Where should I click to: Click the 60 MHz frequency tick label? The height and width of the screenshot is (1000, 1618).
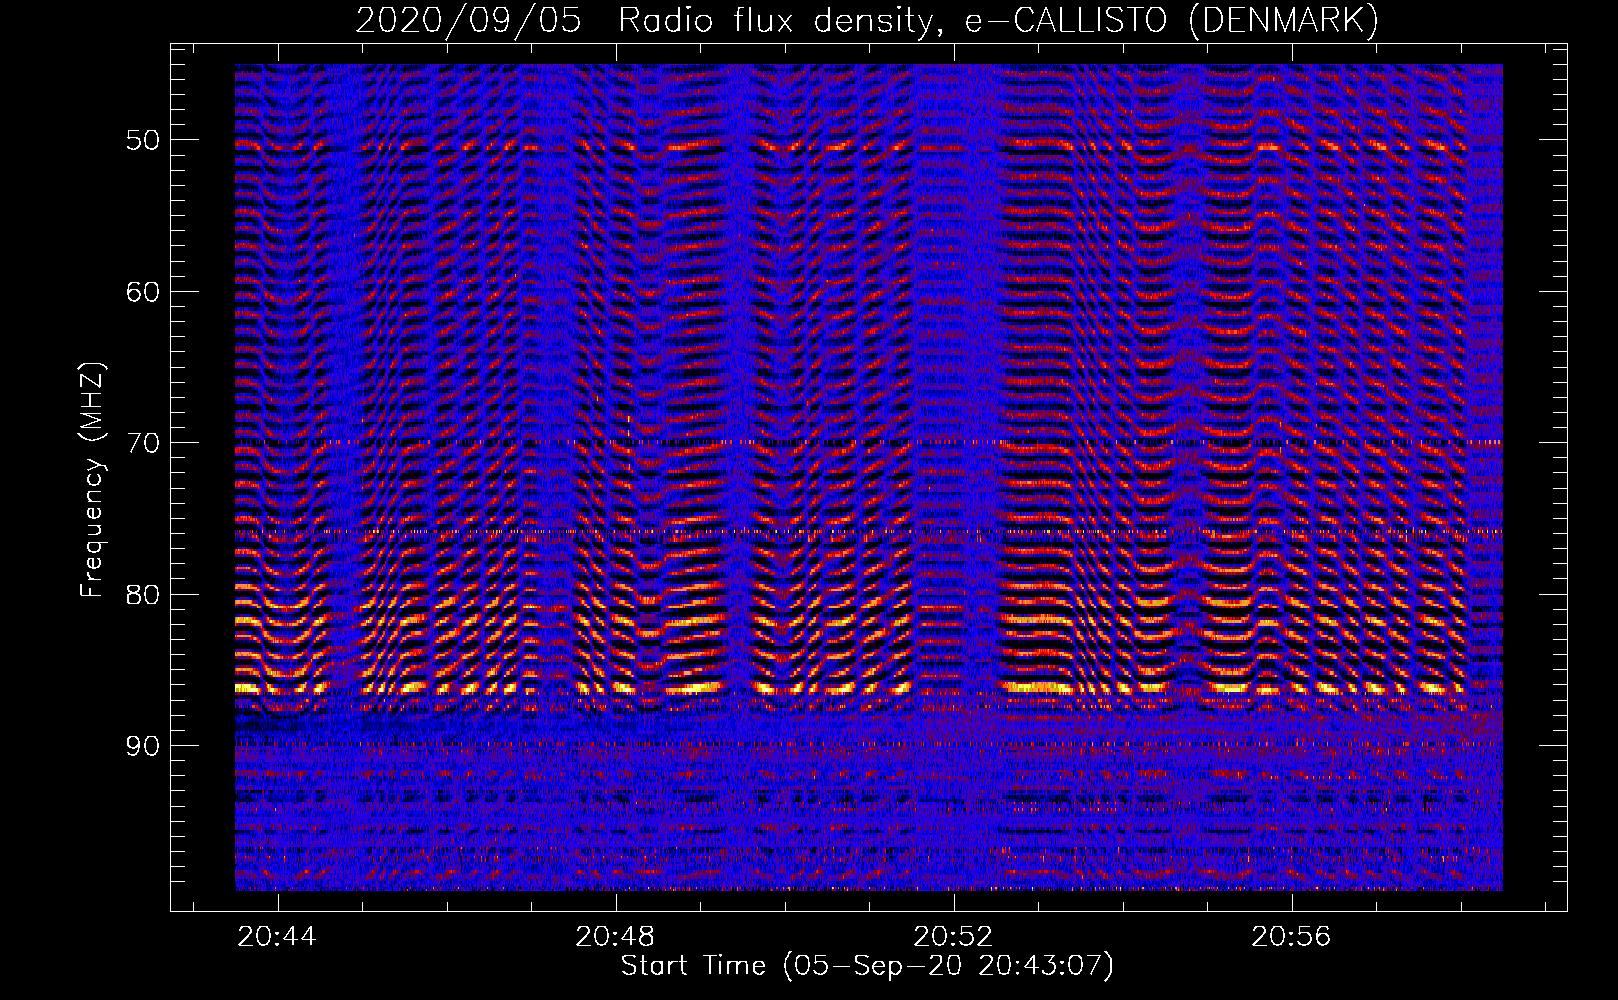[x=142, y=292]
